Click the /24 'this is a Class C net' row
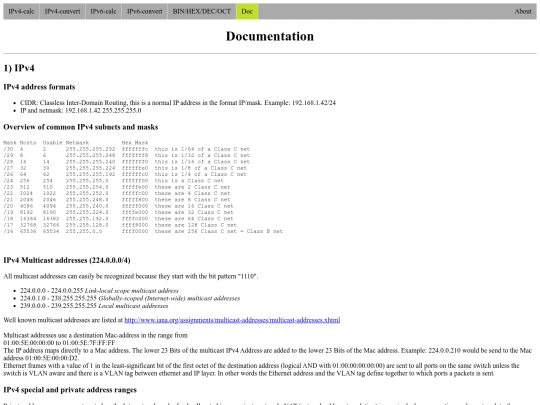540x405 pixels. point(114,180)
